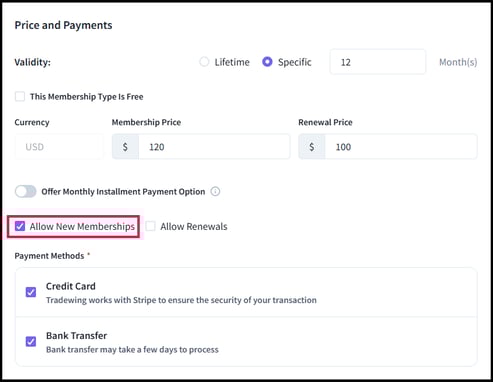Click the Bank Transfer option title
The width and height of the screenshot is (493, 382).
tap(77, 336)
